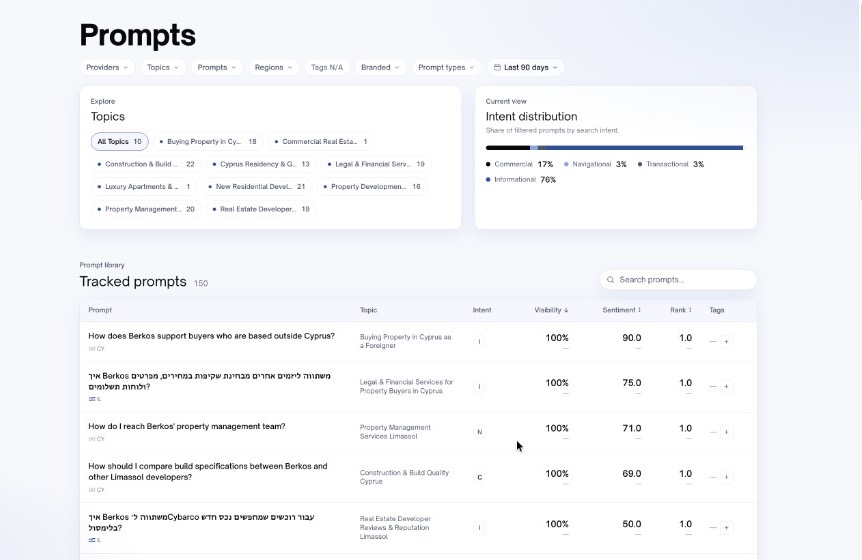Click the Transactional 3% legend item

(671, 164)
